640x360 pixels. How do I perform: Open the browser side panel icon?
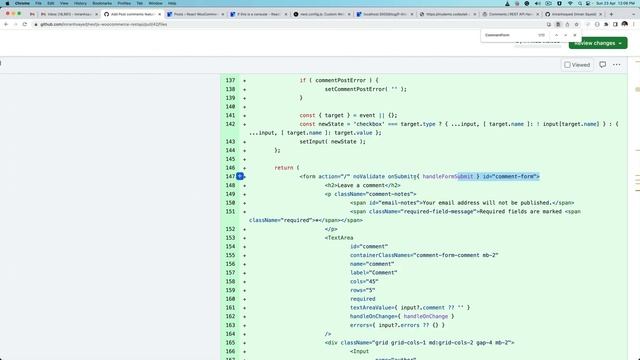615,24
